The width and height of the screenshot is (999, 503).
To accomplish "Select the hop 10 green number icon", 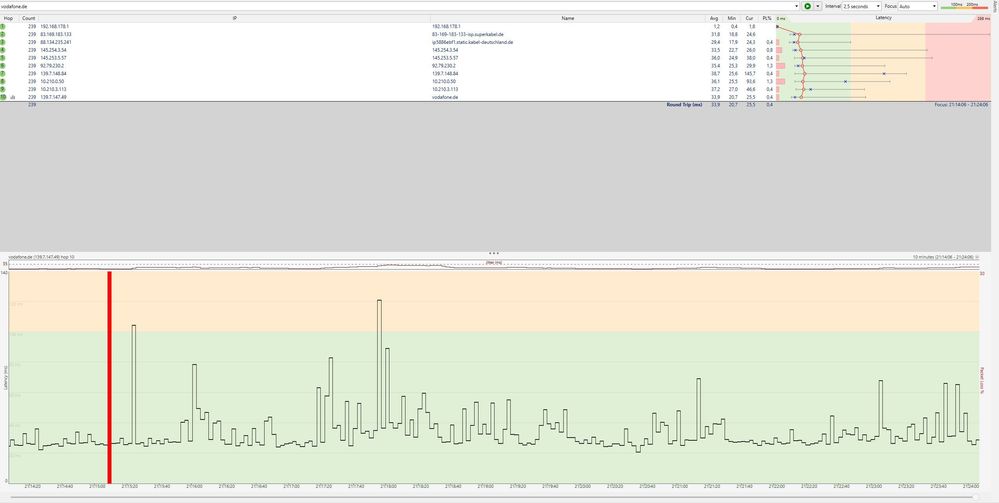I will 3,97.
